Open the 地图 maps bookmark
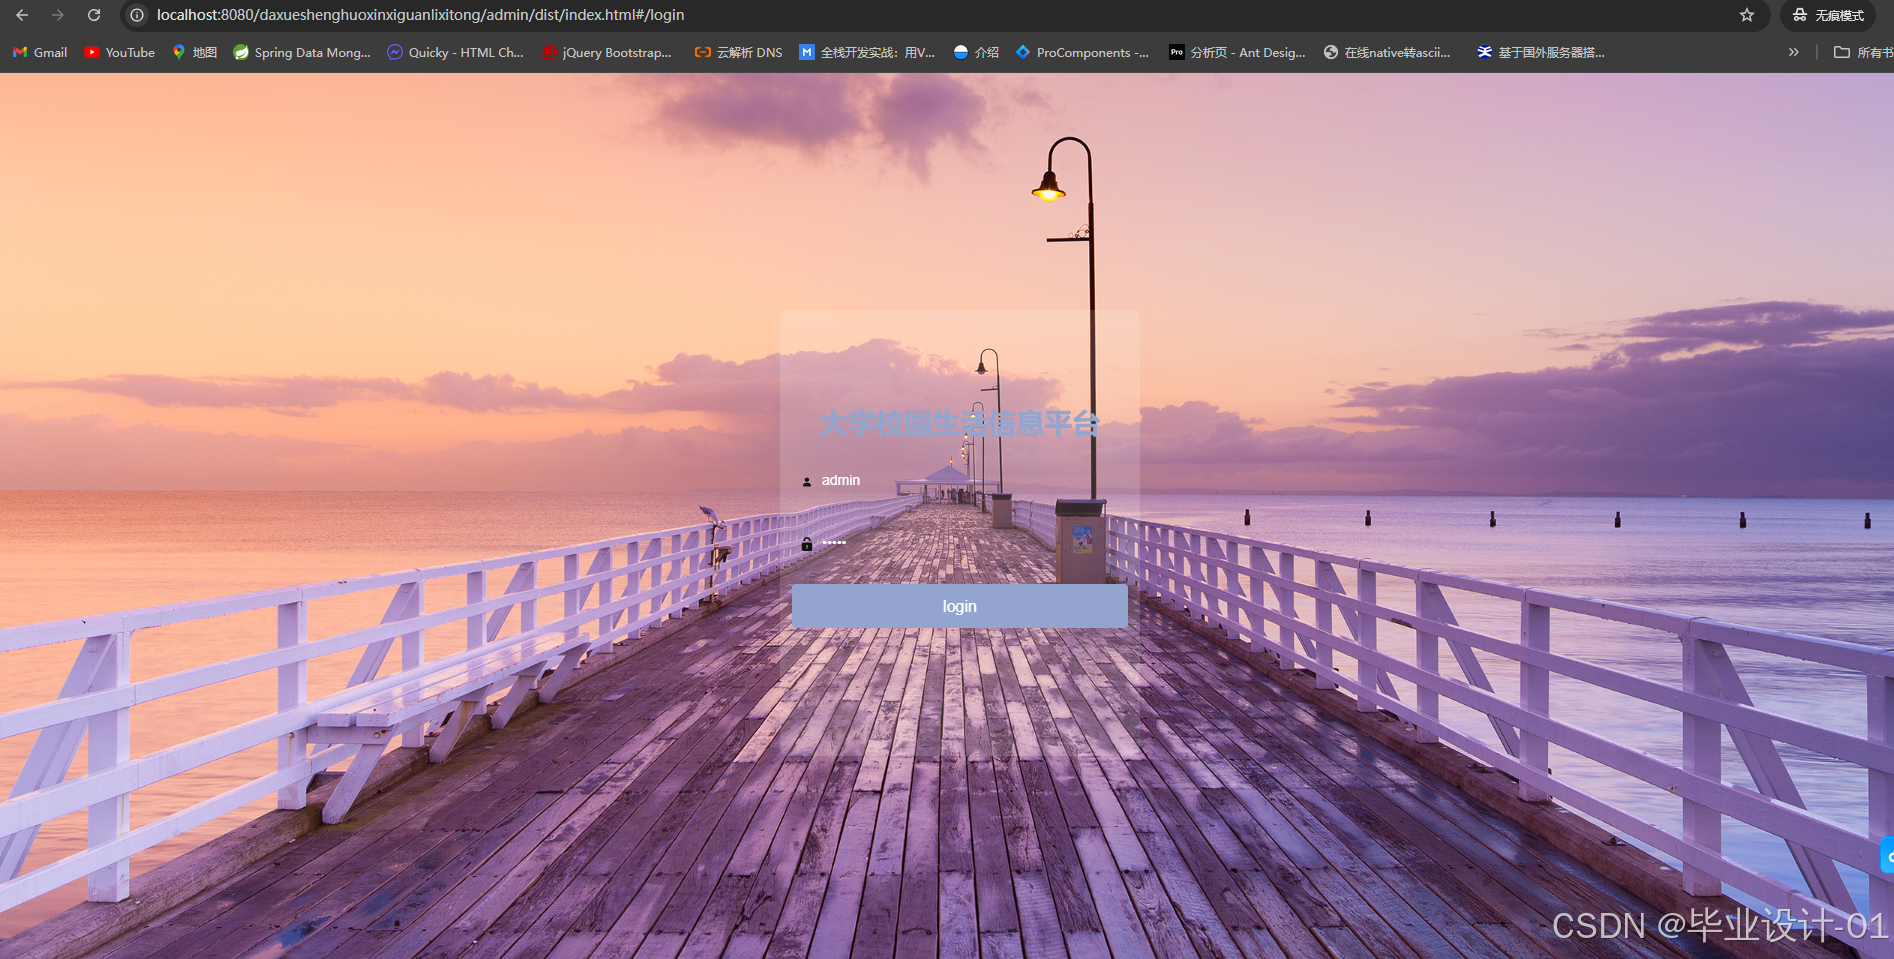Viewport: 1894px width, 959px height. coord(194,52)
